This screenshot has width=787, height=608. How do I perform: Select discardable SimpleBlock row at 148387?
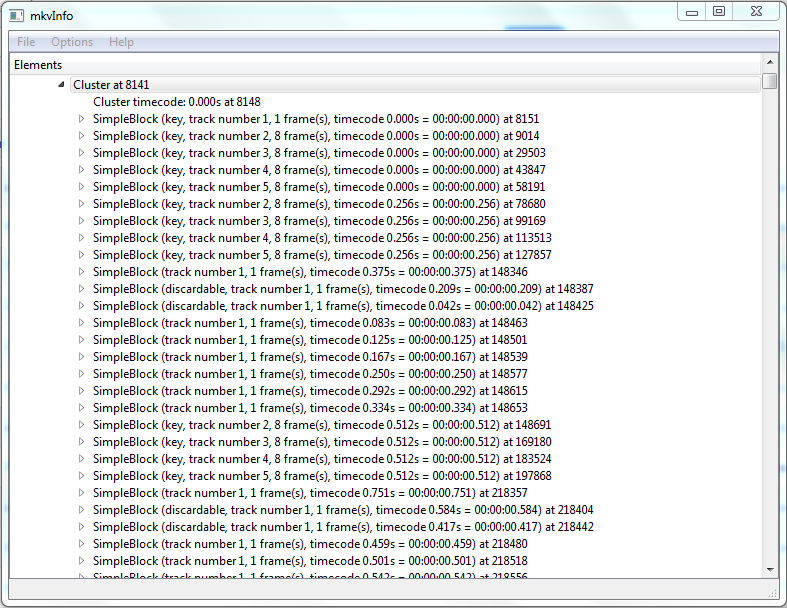click(343, 289)
